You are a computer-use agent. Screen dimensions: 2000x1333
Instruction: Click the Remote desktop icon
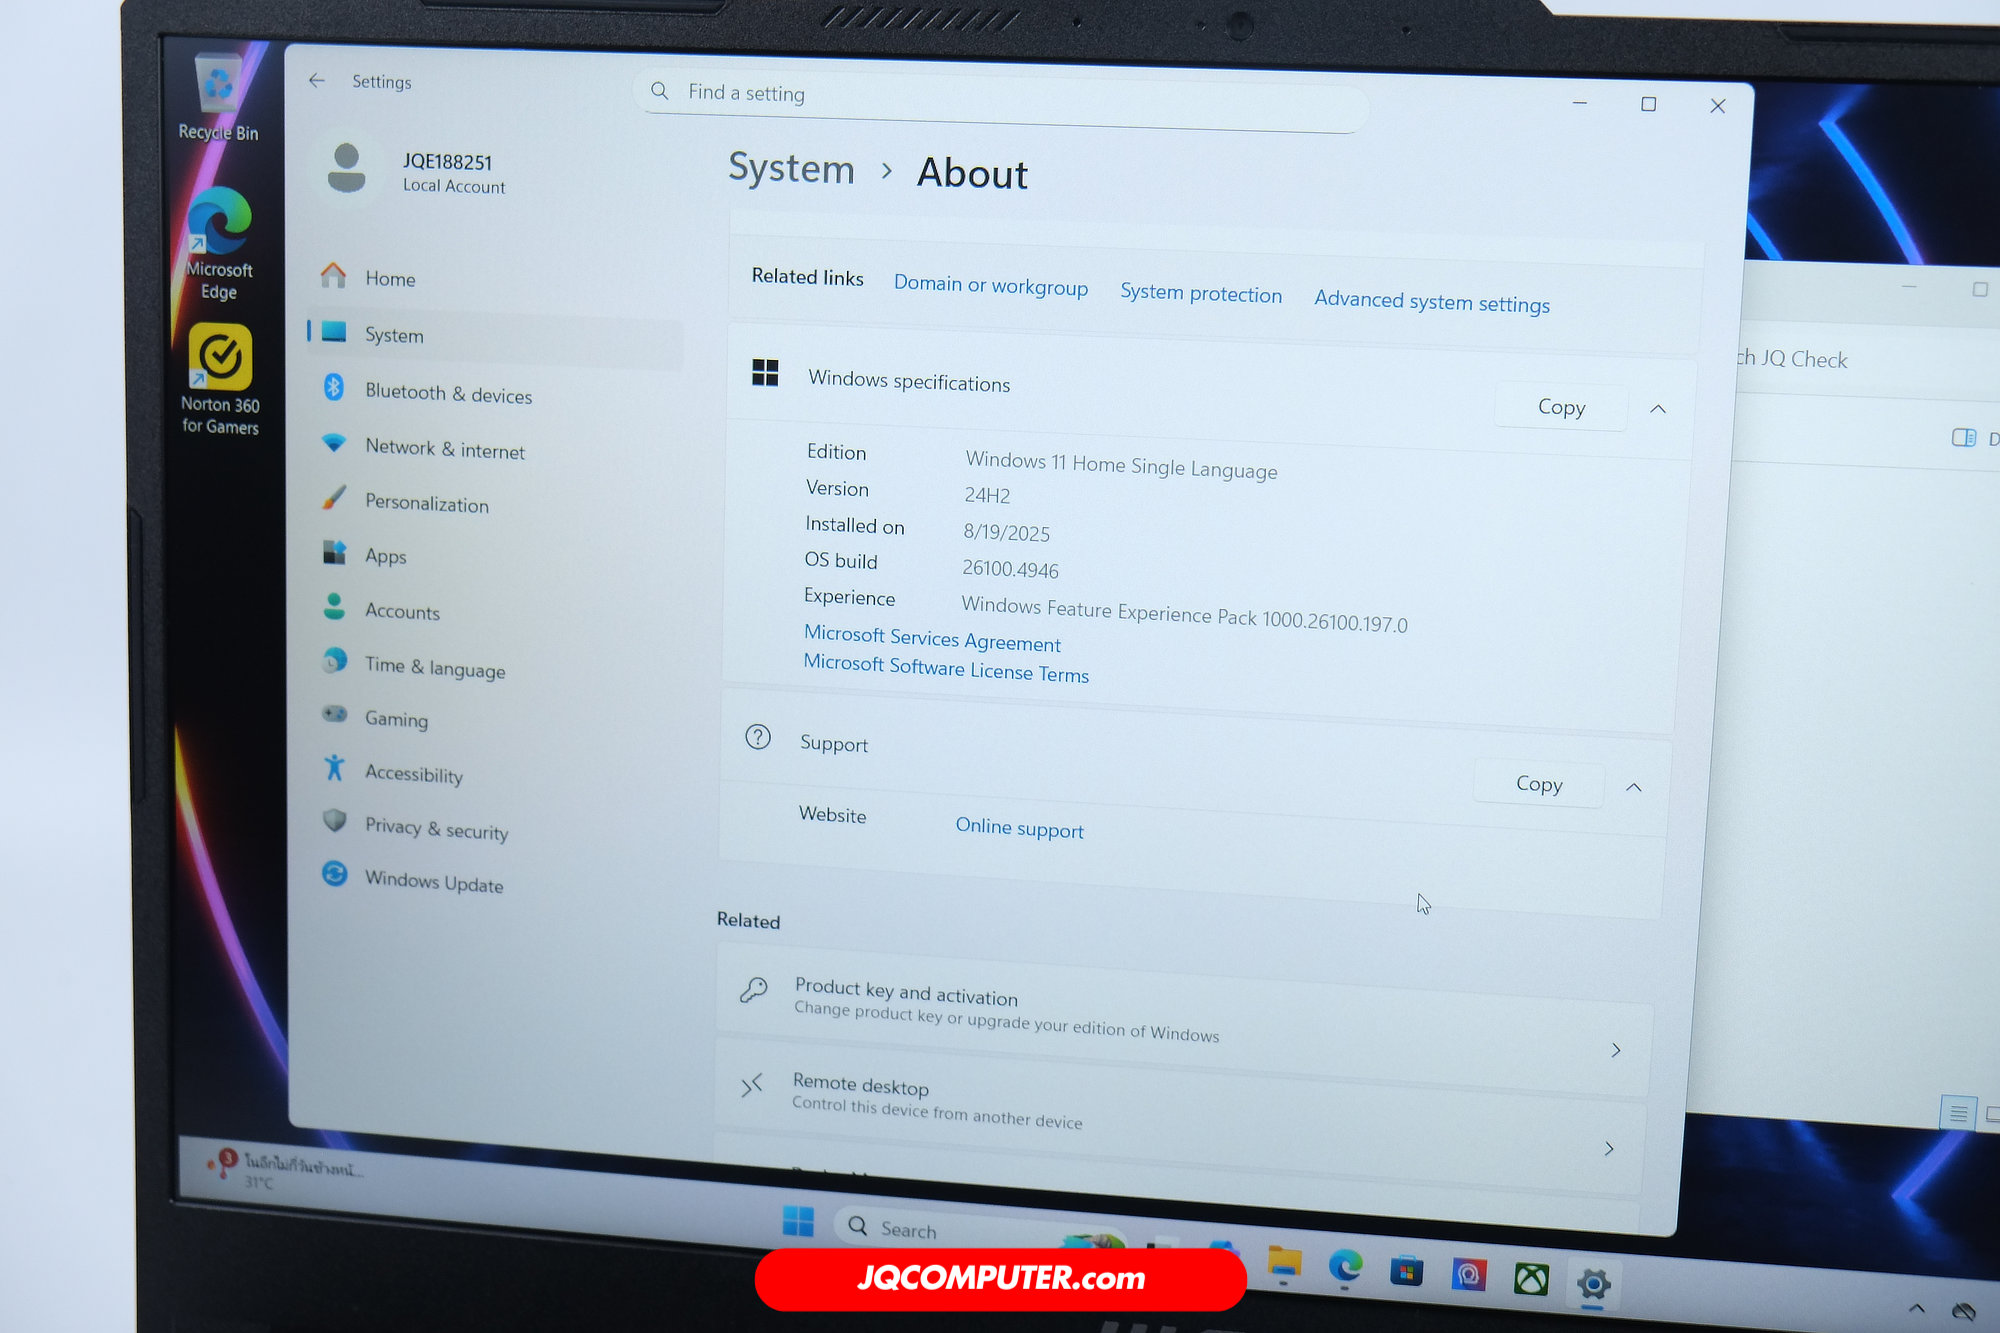coord(751,1085)
